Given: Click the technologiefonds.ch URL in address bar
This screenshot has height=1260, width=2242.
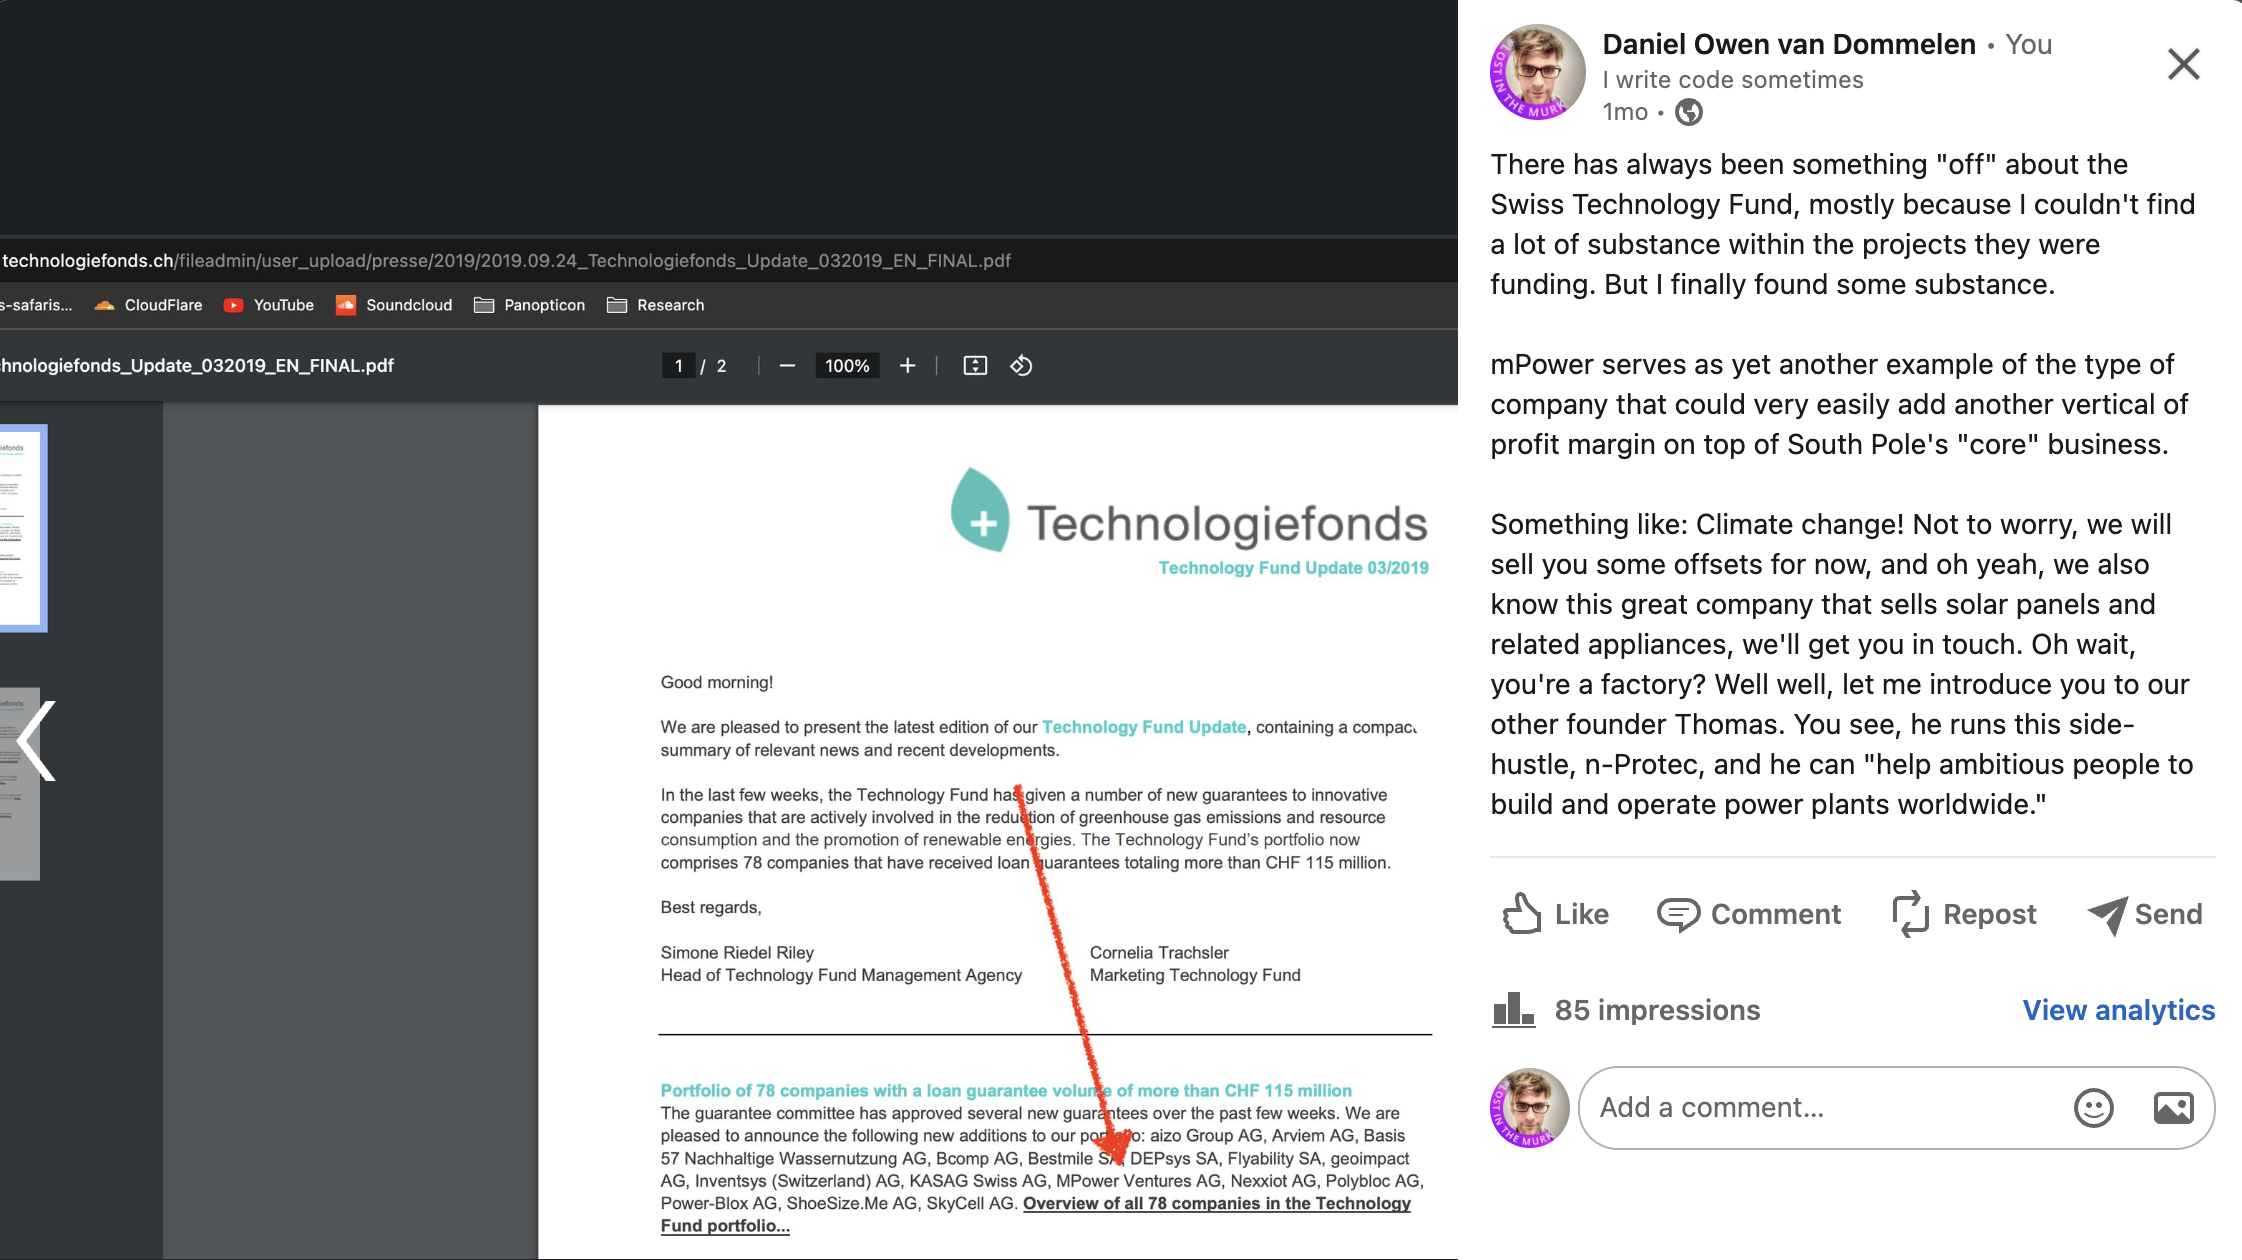Looking at the screenshot, I should tap(506, 261).
